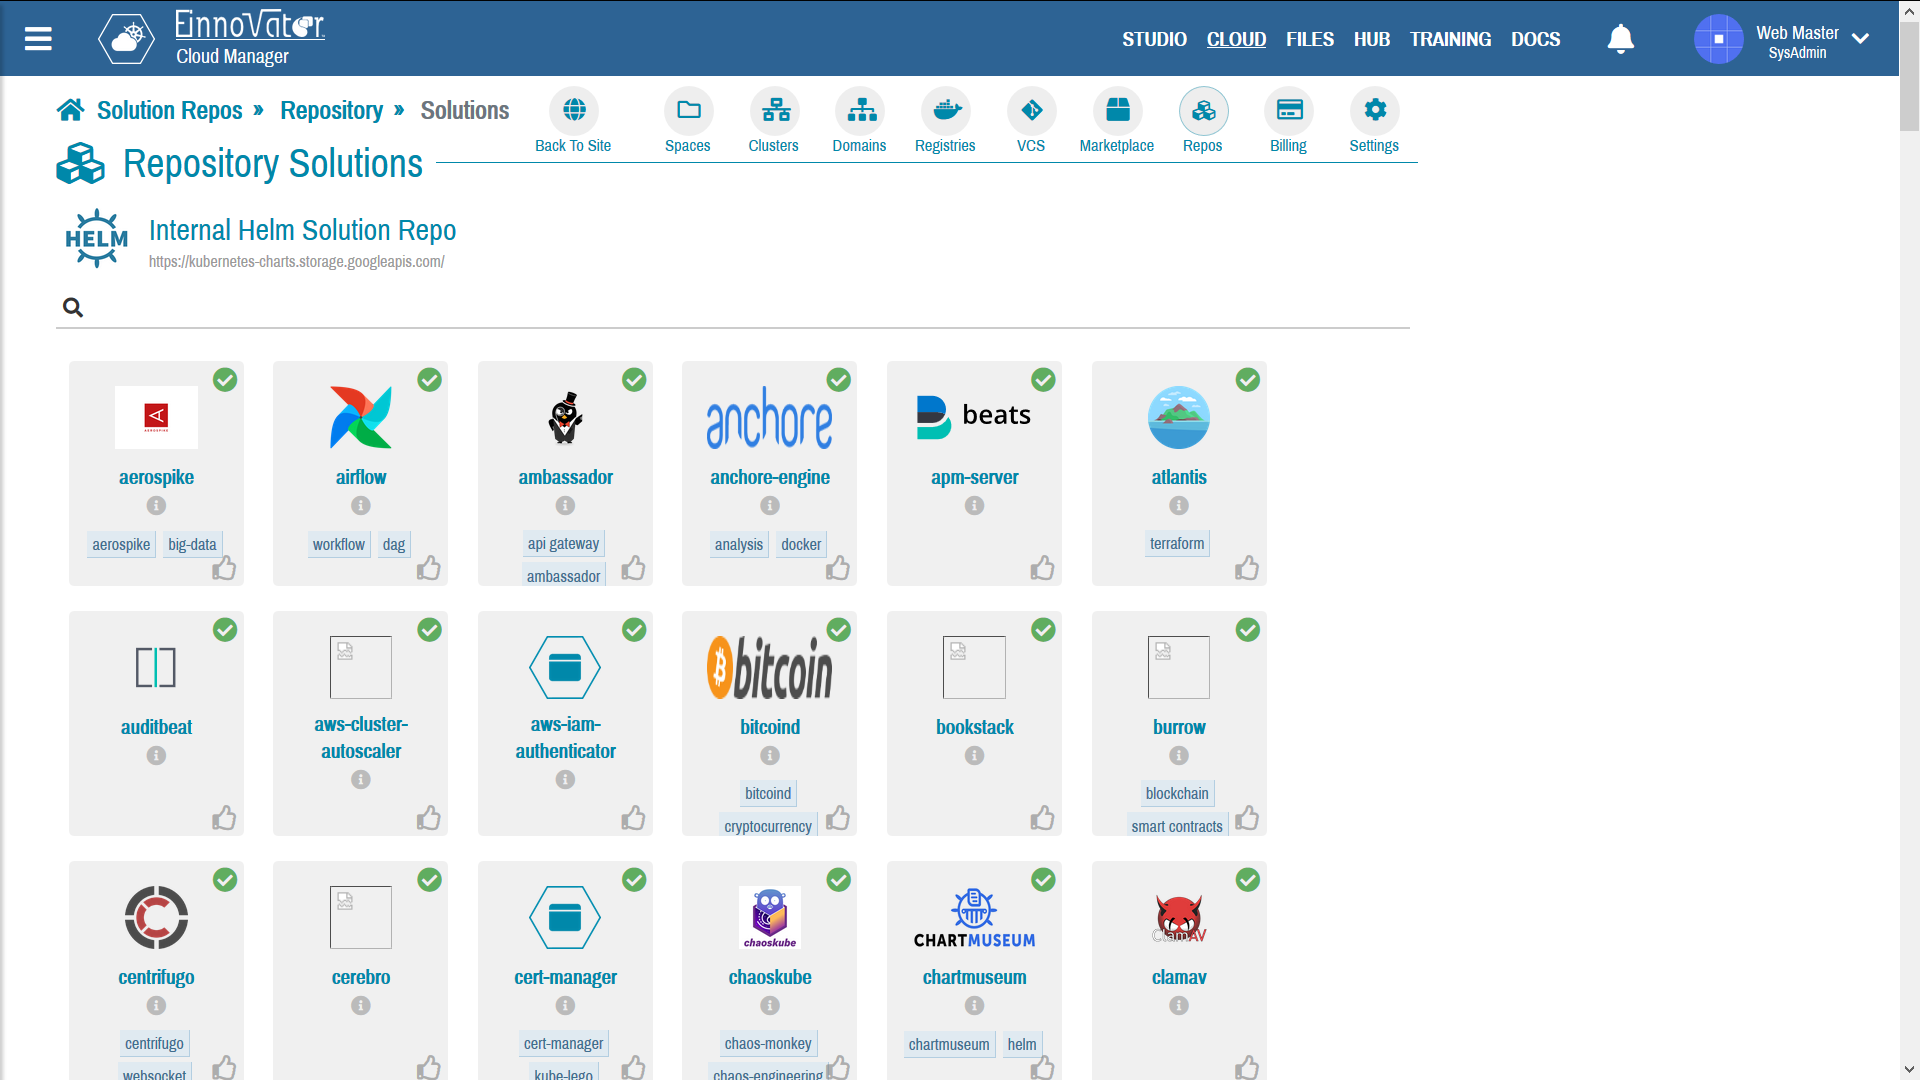Open the VCS icon

(x=1031, y=110)
